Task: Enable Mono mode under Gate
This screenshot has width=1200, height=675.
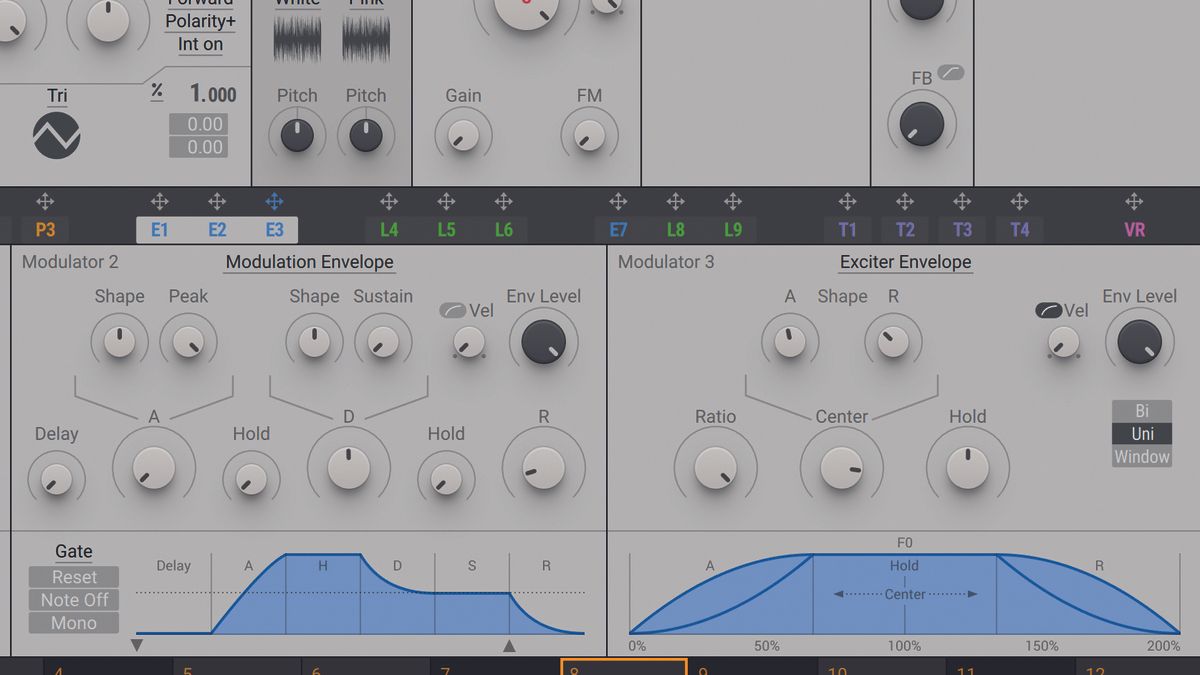Action: point(74,623)
